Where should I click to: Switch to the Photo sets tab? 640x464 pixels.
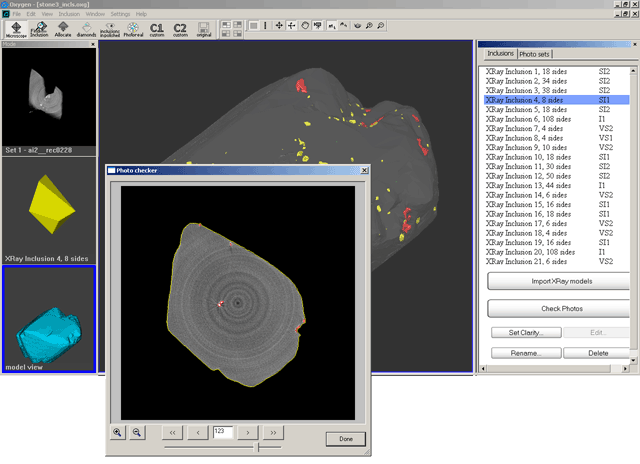pyautogui.click(x=535, y=54)
